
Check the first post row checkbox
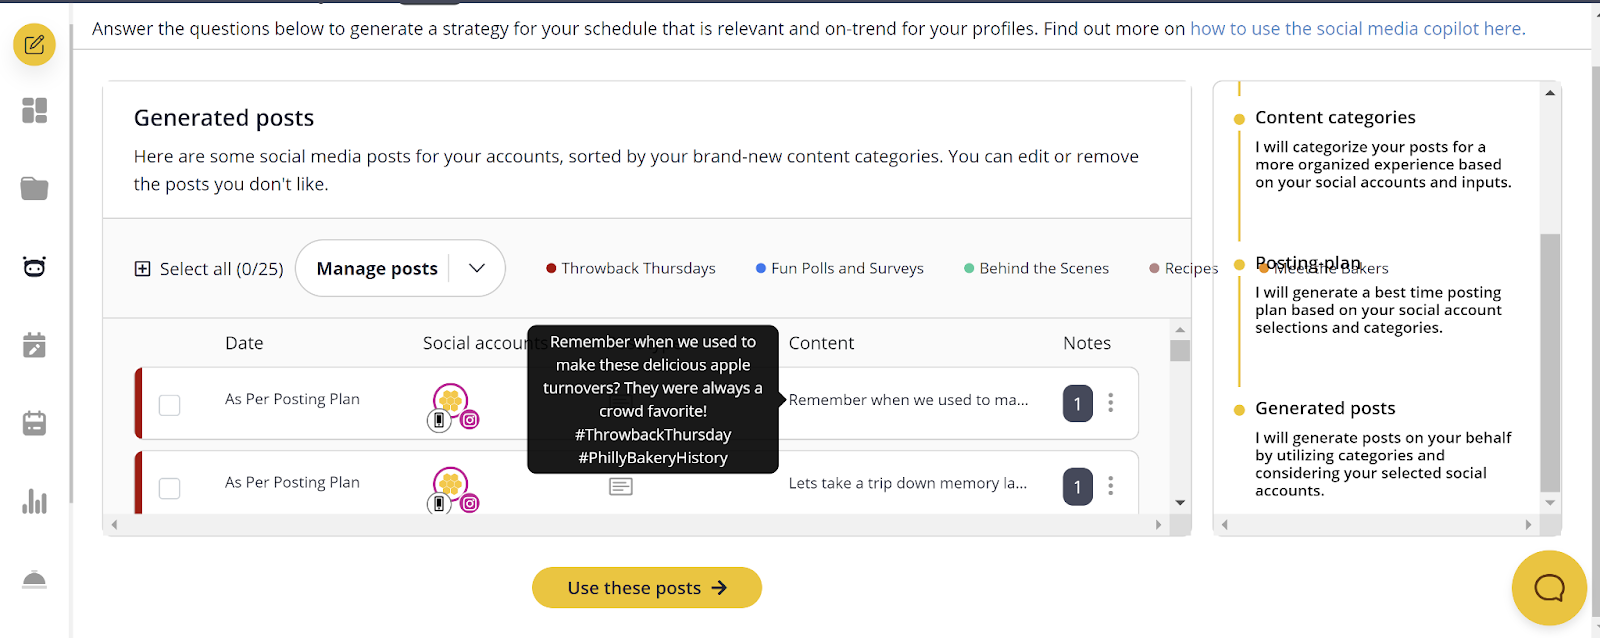click(170, 405)
